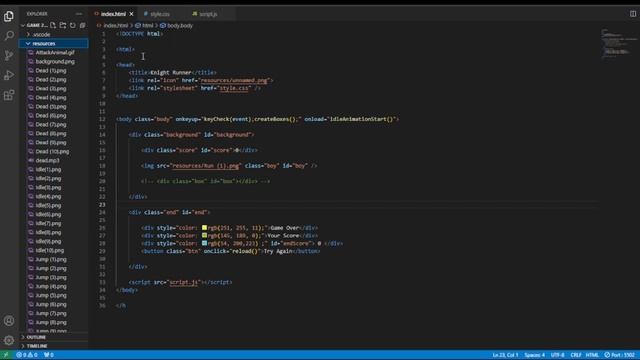The image size is (640, 360).
Task: Switch to the style.css tab
Action: click(160, 14)
